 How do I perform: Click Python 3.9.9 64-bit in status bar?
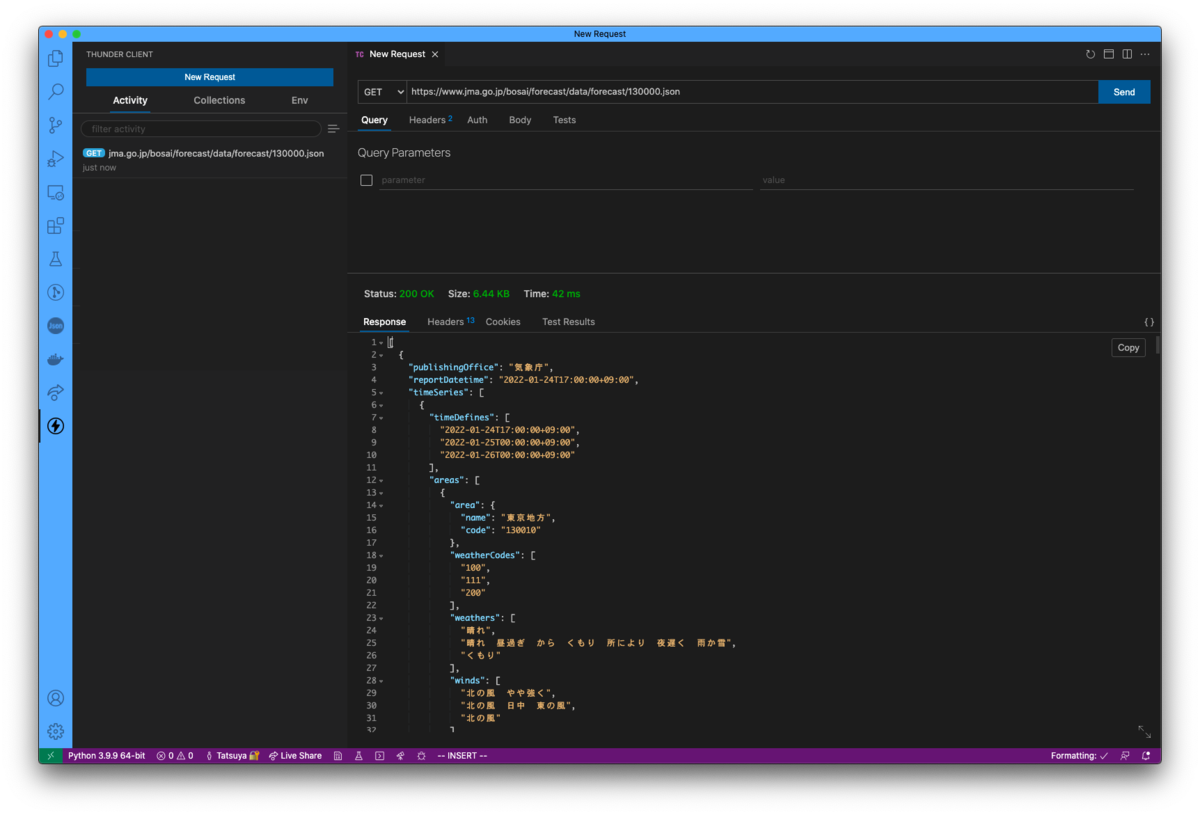point(106,756)
